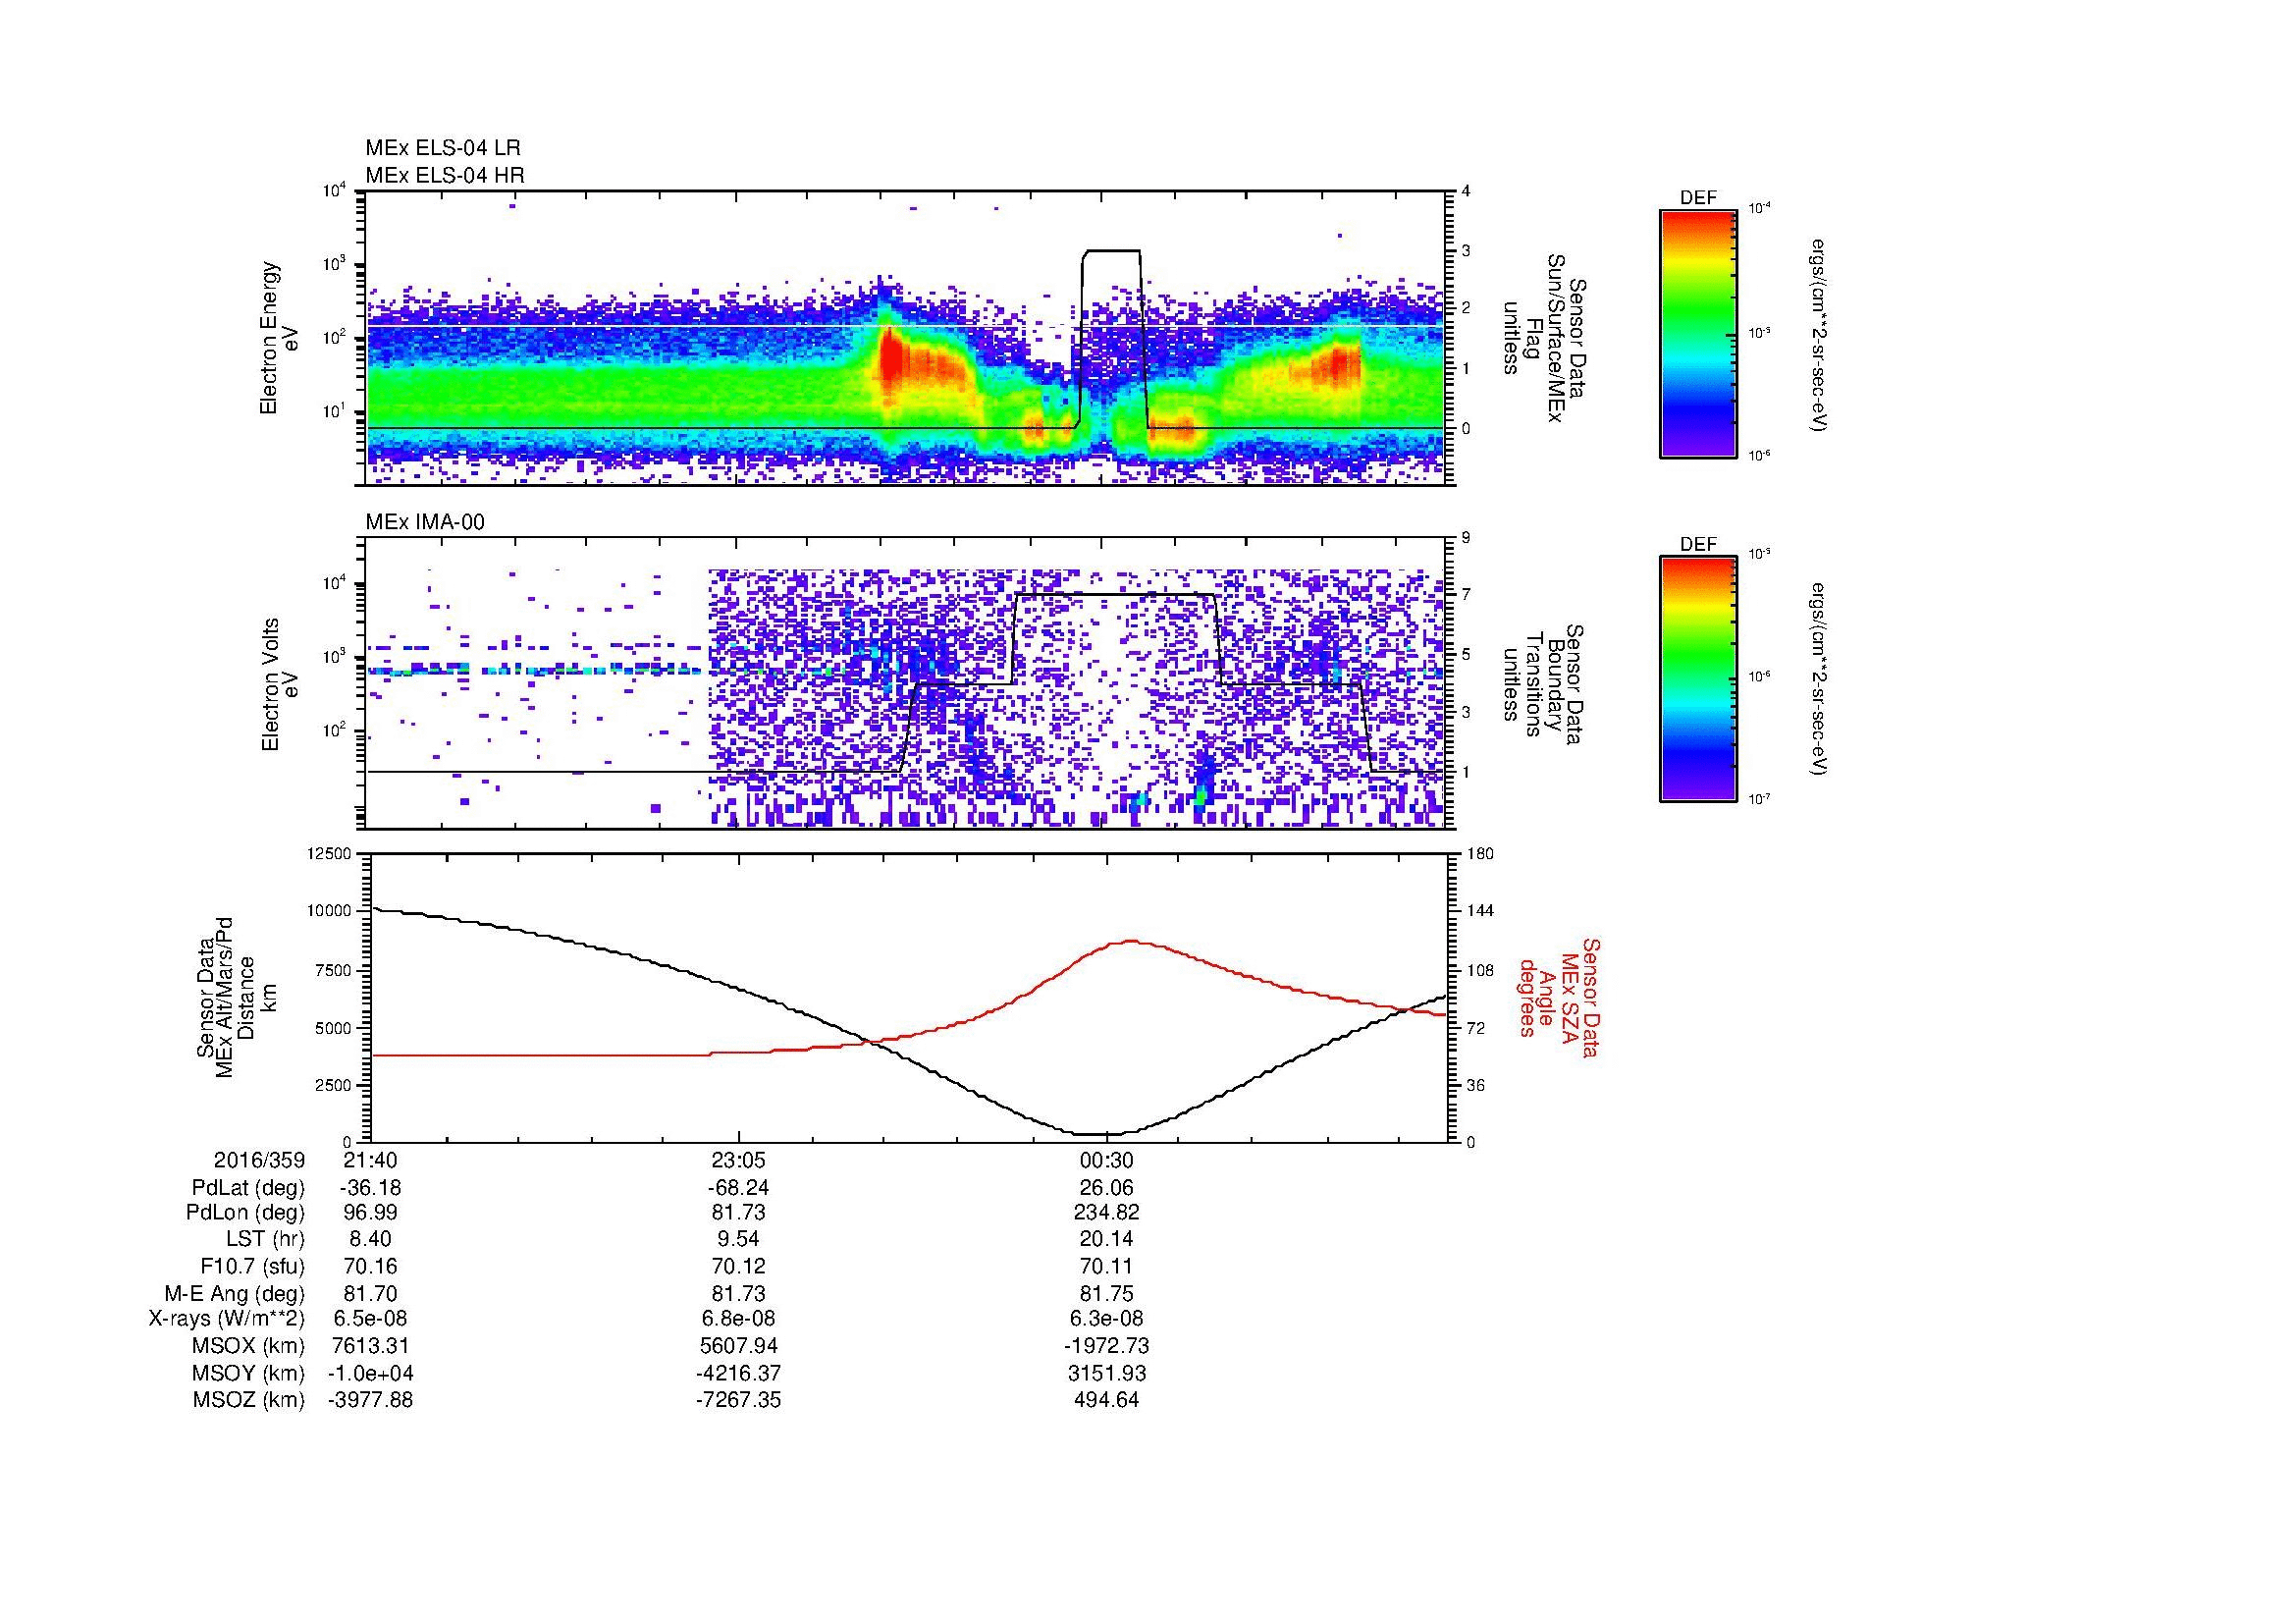The height and width of the screenshot is (1623, 2296).
Task: Click PdLat value -68.24
Action: coord(738,1188)
